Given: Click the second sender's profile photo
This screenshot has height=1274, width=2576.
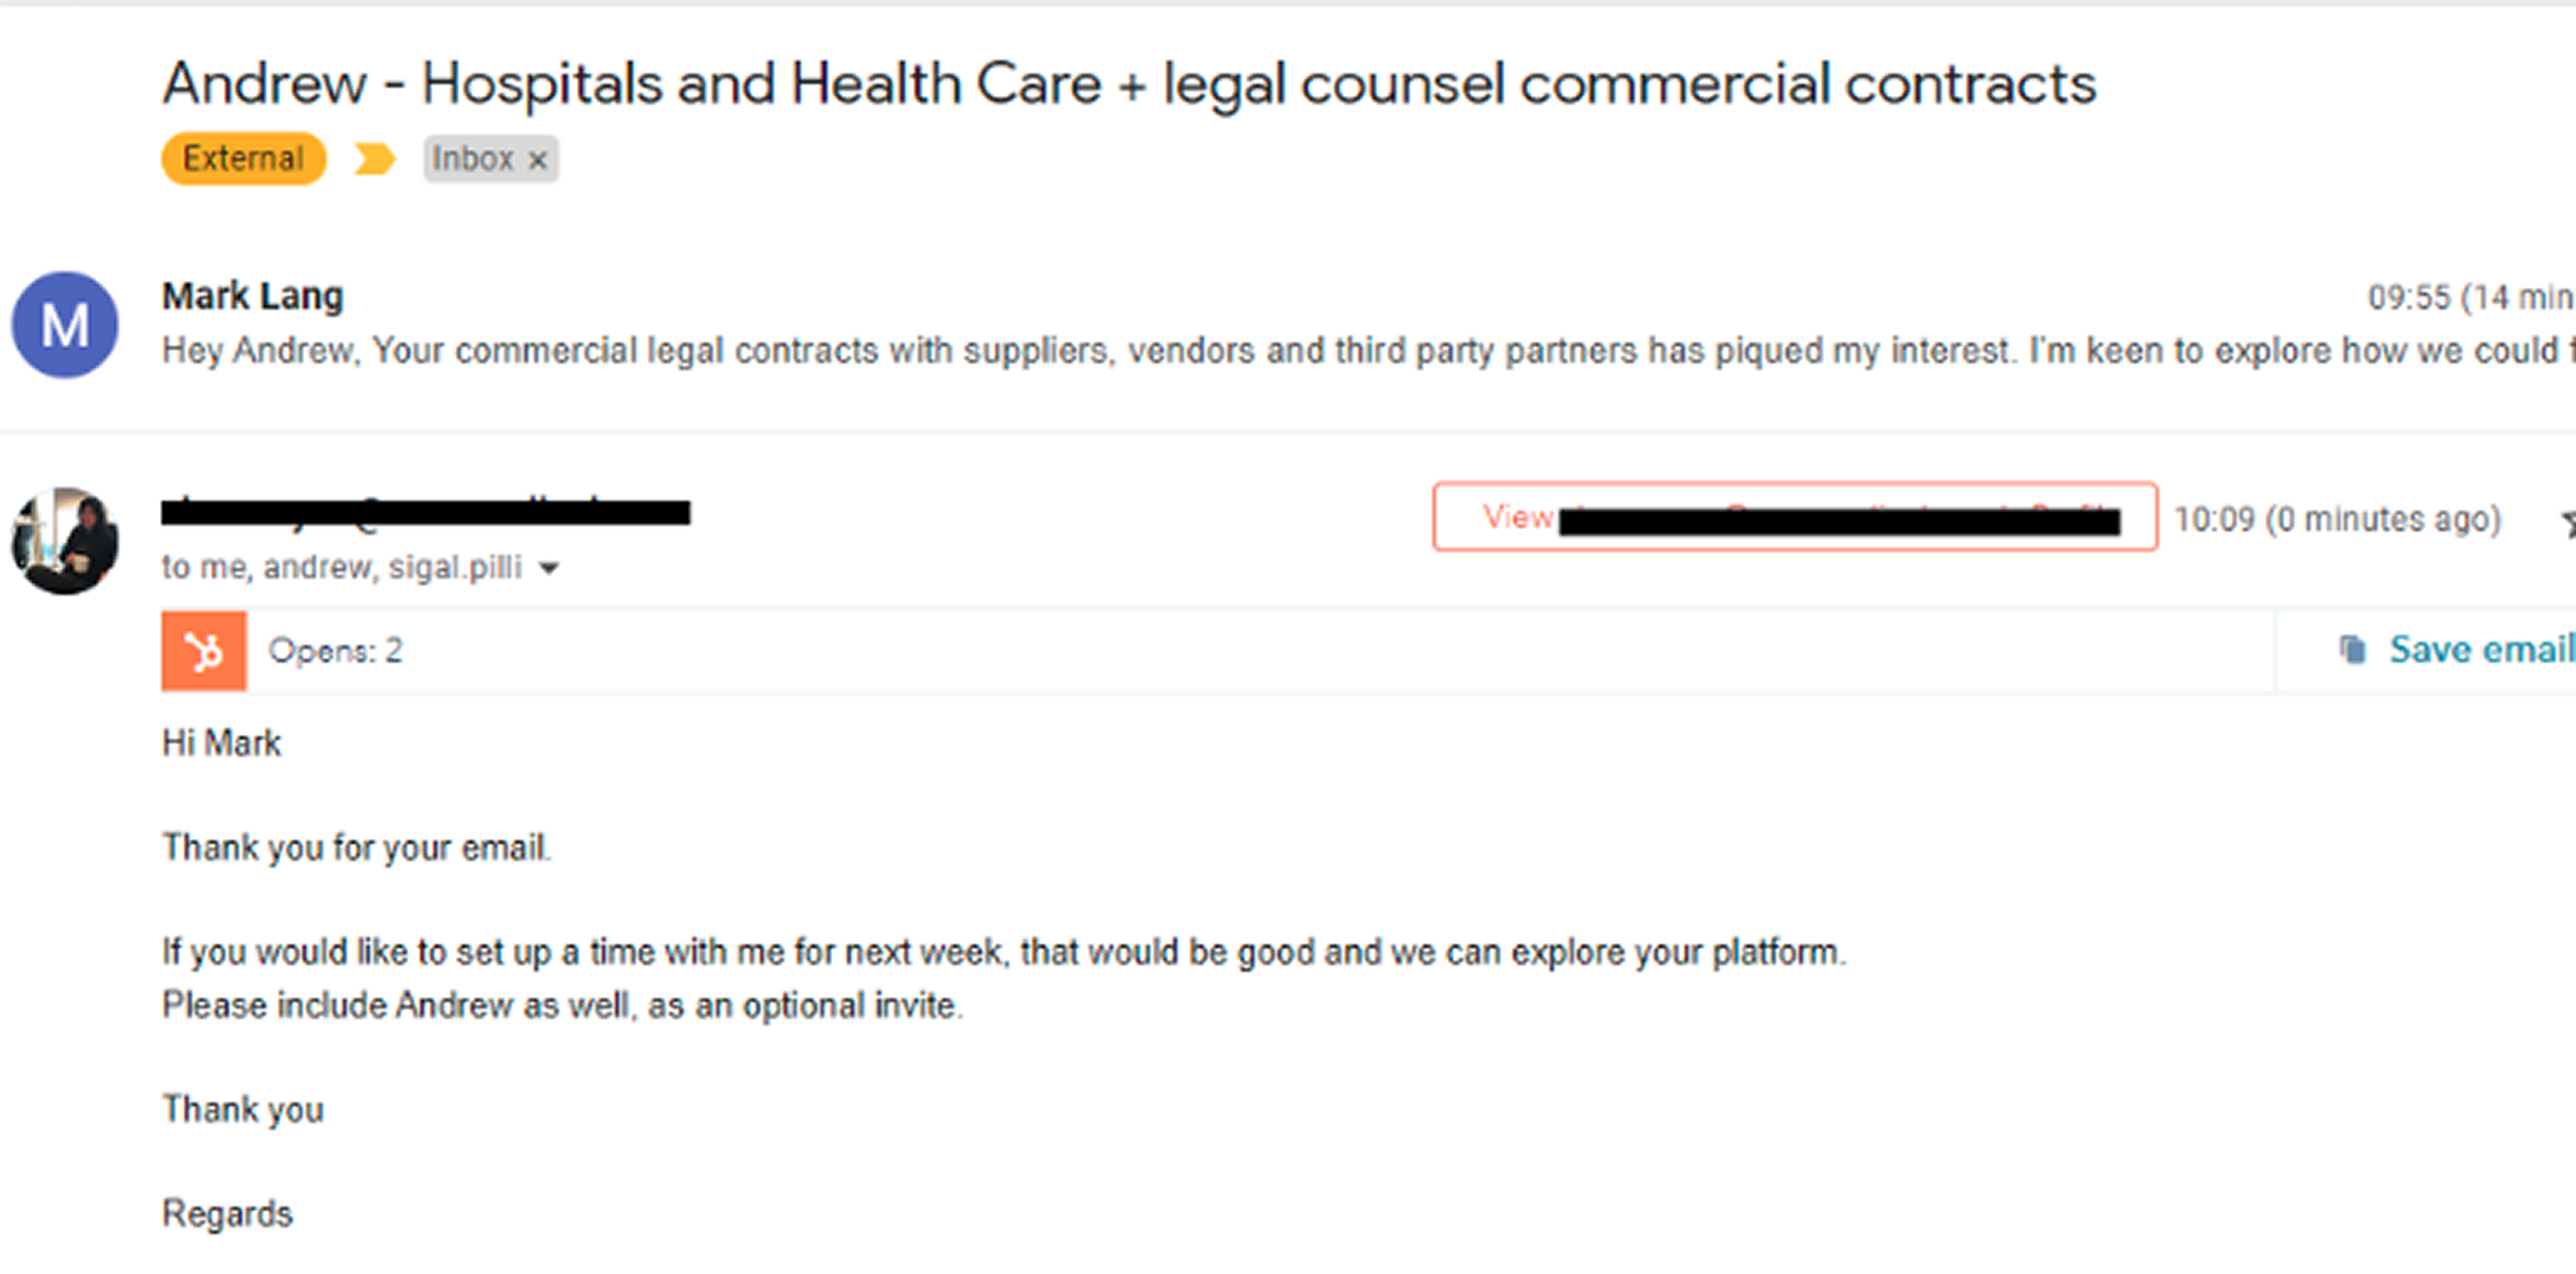Looking at the screenshot, I should pyautogui.click(x=65, y=541).
